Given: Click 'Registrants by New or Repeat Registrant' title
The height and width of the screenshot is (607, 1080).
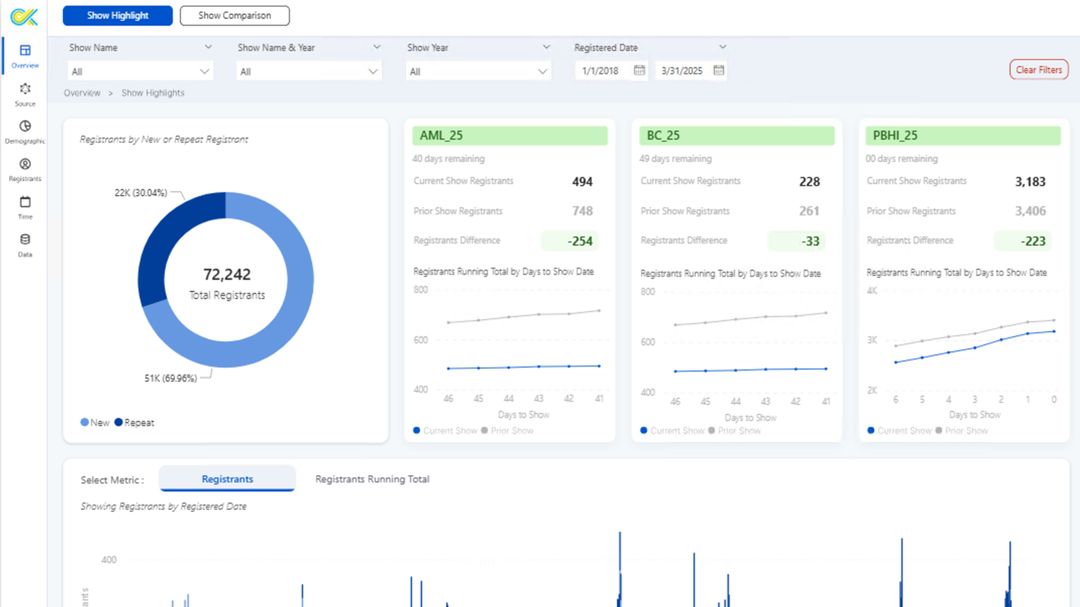Looking at the screenshot, I should click(x=164, y=139).
